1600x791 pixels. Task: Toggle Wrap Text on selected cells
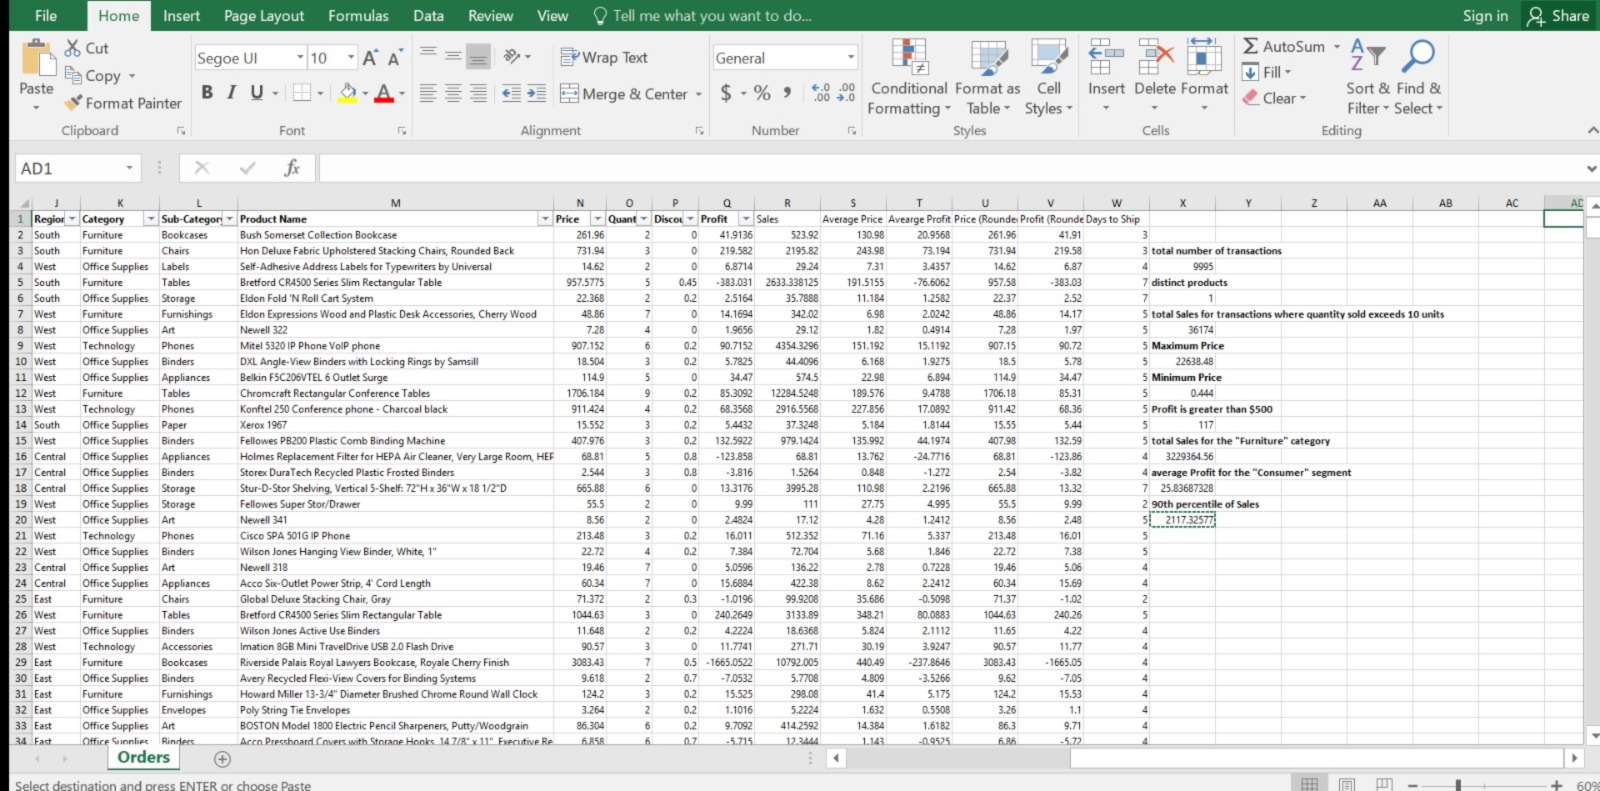coord(604,58)
